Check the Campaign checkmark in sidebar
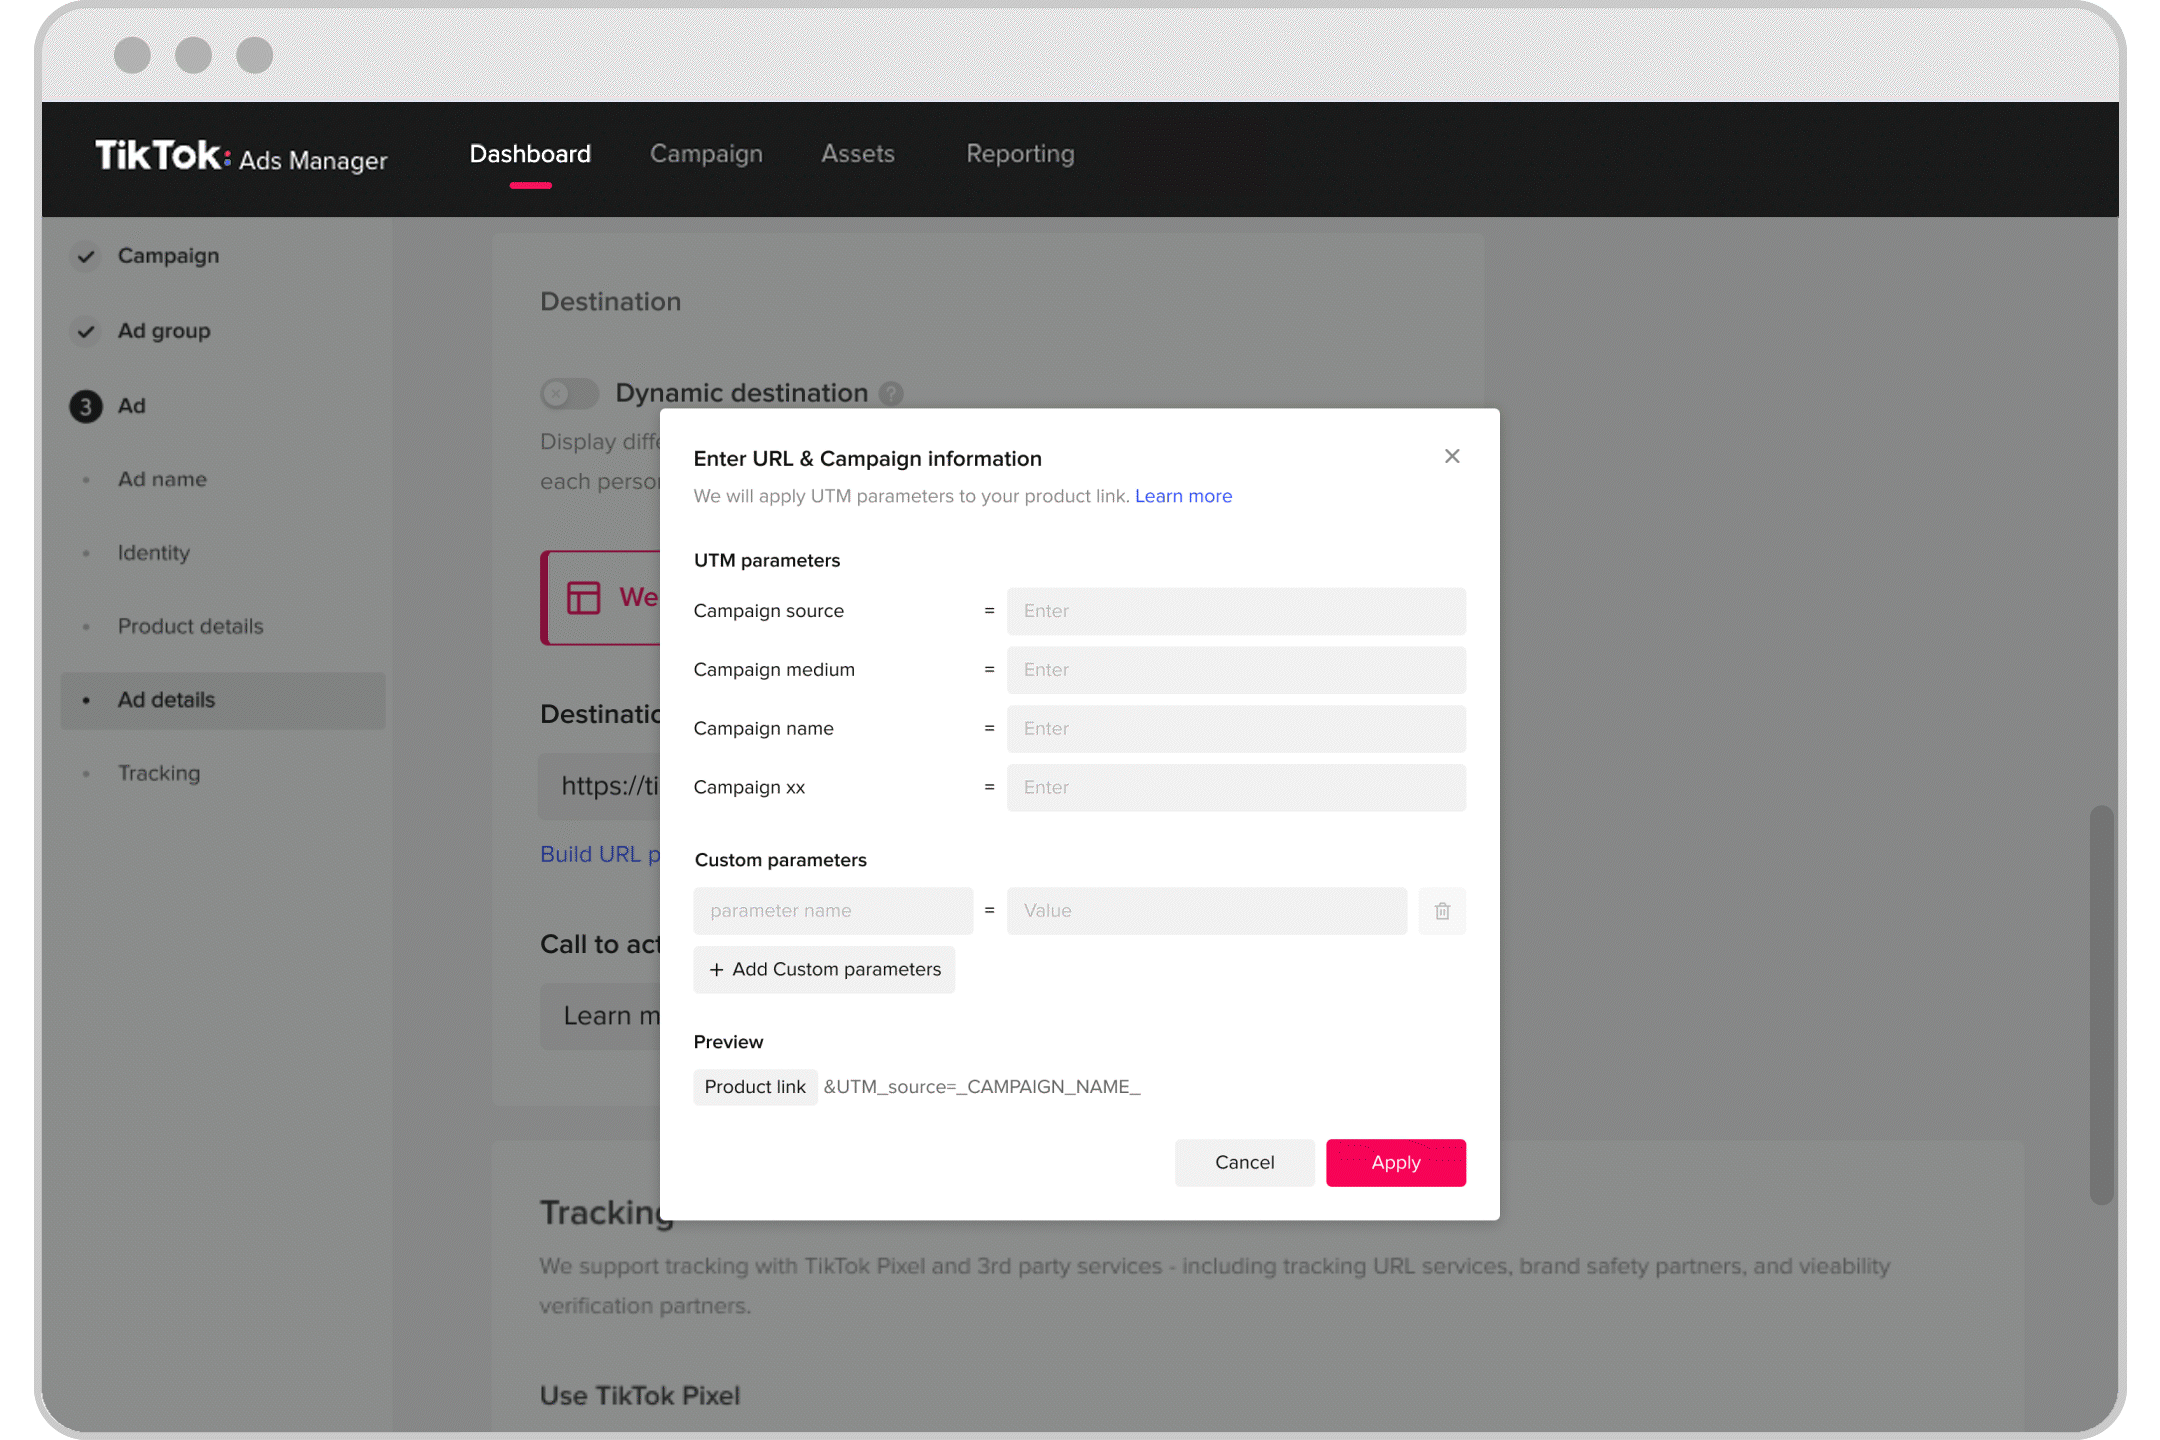The width and height of the screenshot is (2160, 1440). click(x=85, y=256)
